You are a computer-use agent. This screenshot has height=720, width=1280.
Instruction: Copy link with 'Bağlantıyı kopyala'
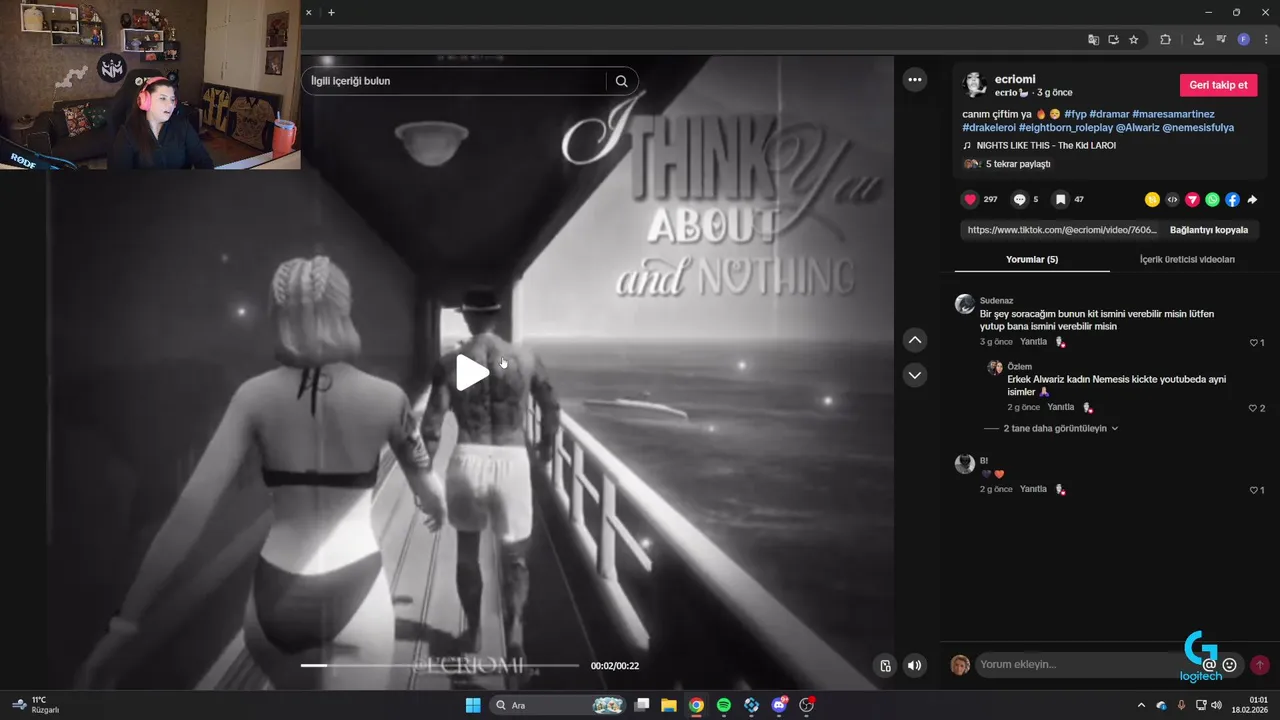[1209, 230]
